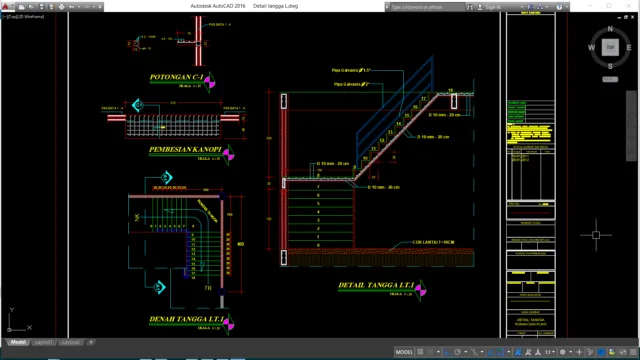Add a new layout with the plus tab
The height and width of the screenshot is (360, 640).
coord(91,342)
